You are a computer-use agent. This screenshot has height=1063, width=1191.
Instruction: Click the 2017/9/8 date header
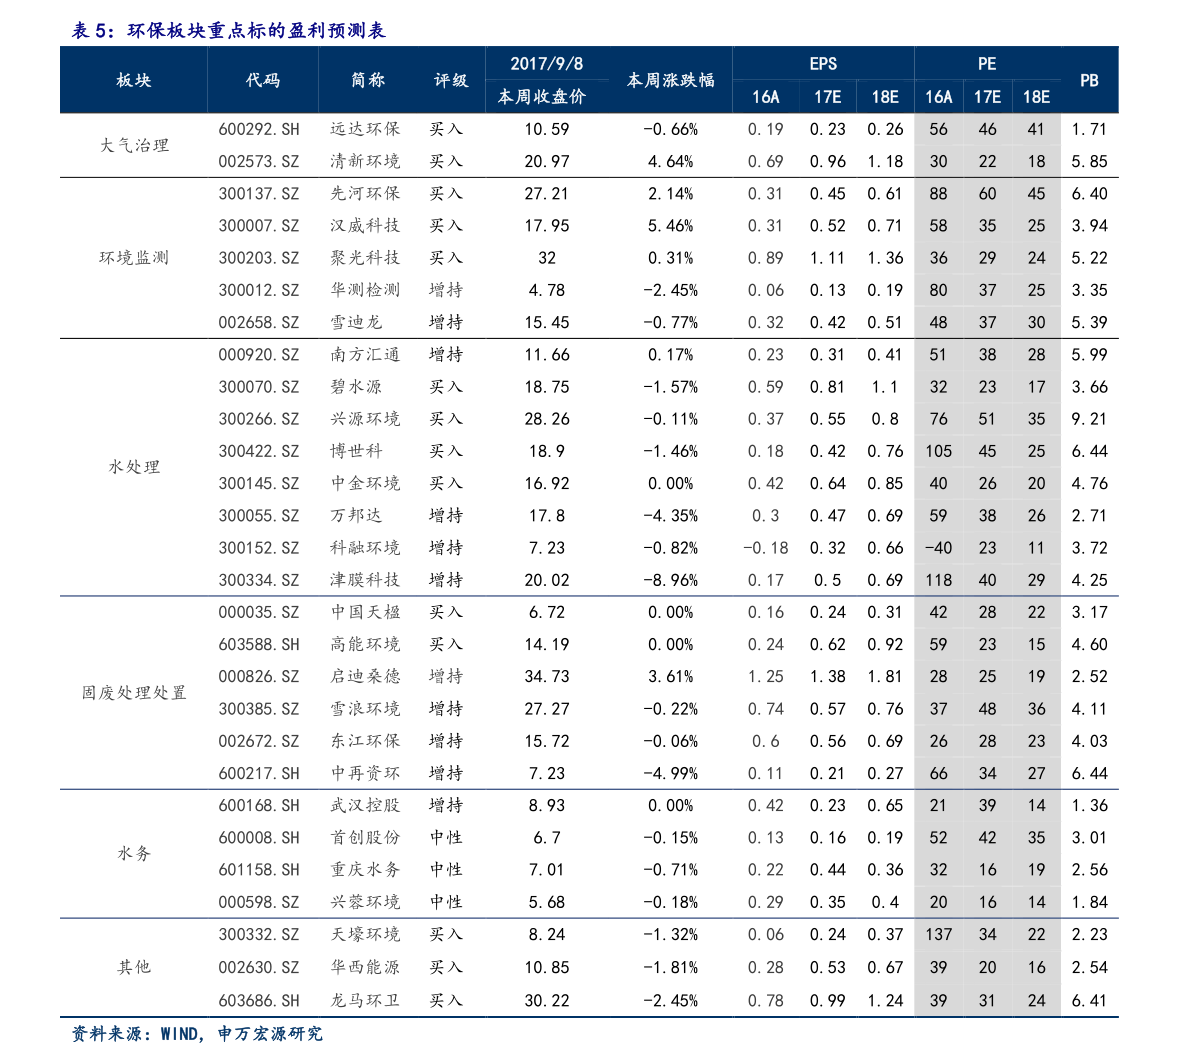[546, 64]
